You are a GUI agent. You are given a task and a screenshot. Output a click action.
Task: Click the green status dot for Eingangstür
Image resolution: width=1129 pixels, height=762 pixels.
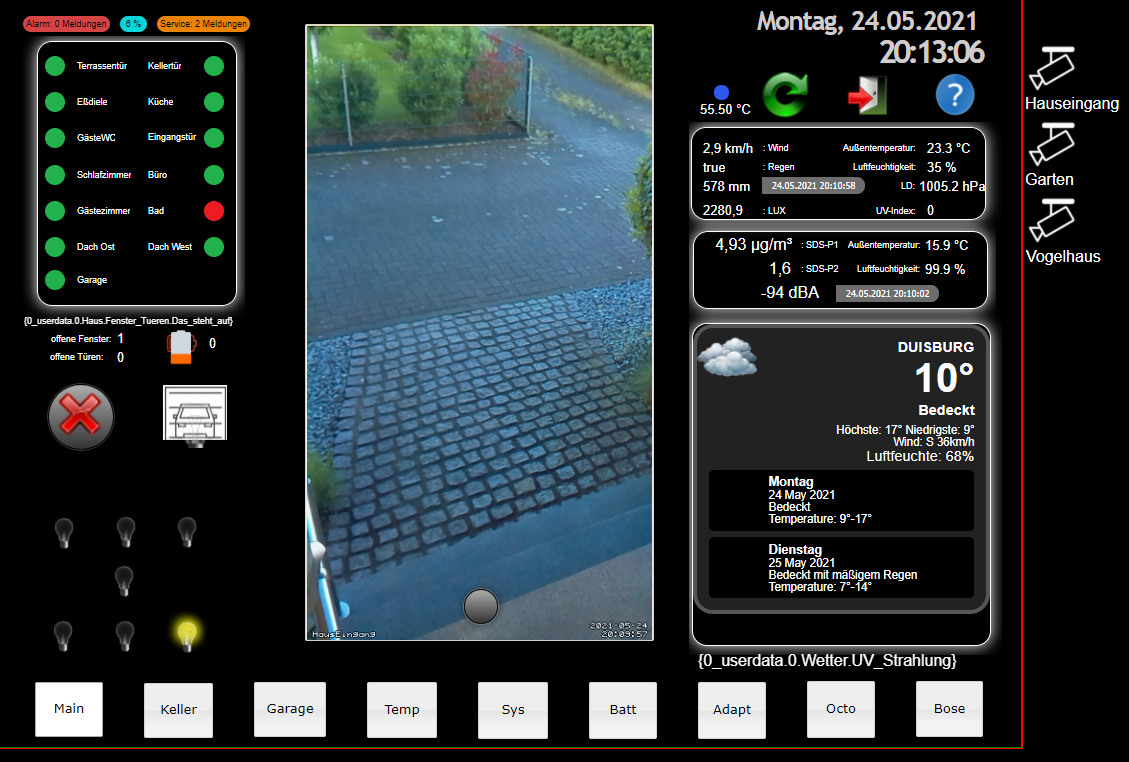click(214, 138)
